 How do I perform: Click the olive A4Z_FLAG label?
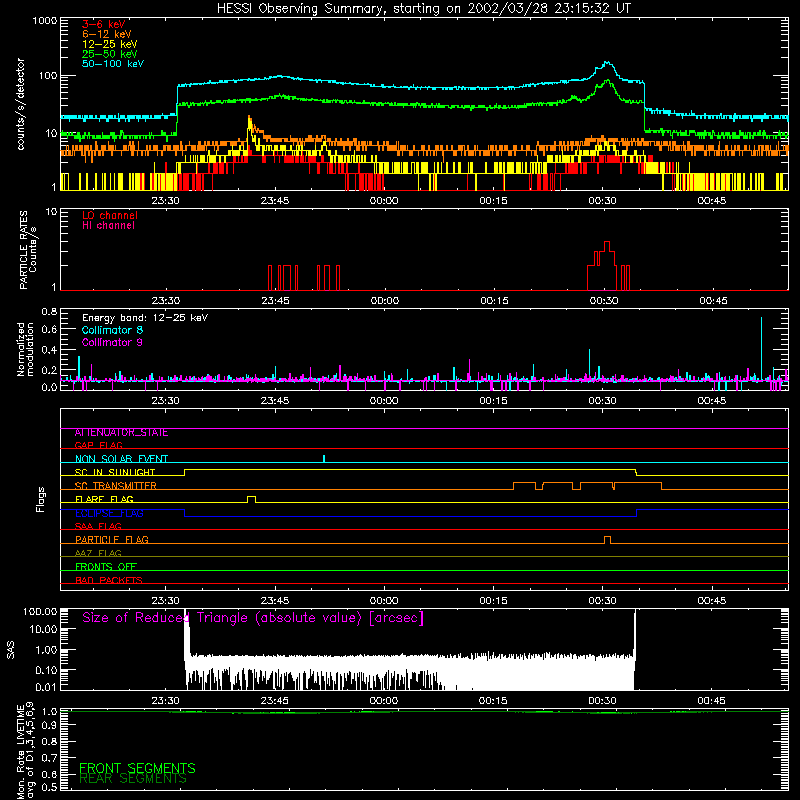point(98,553)
